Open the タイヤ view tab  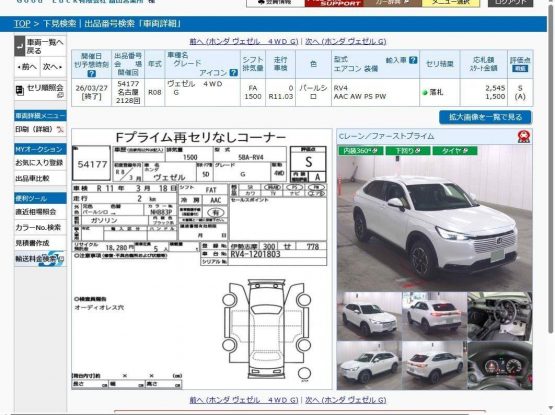pyautogui.click(x=455, y=151)
